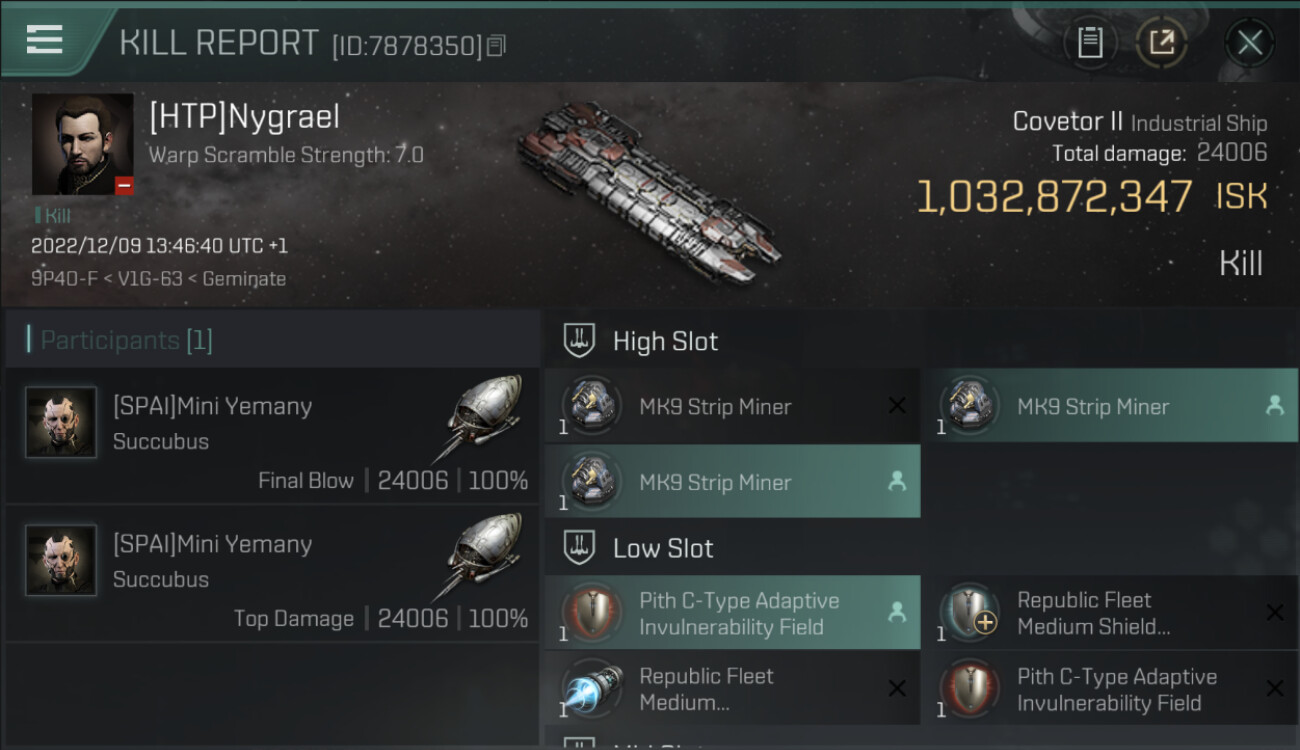Open the hamburger menu icon

tap(45, 40)
